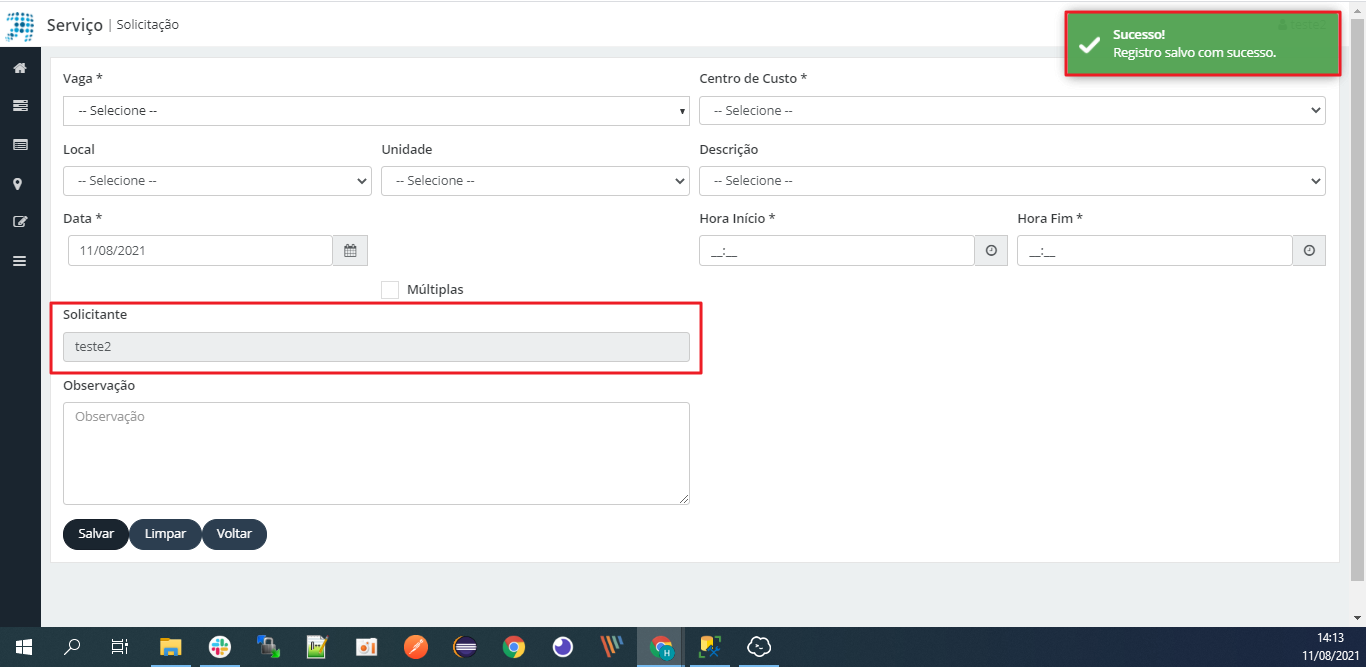Click the Voltar button
This screenshot has height=667, width=1366.
(234, 534)
